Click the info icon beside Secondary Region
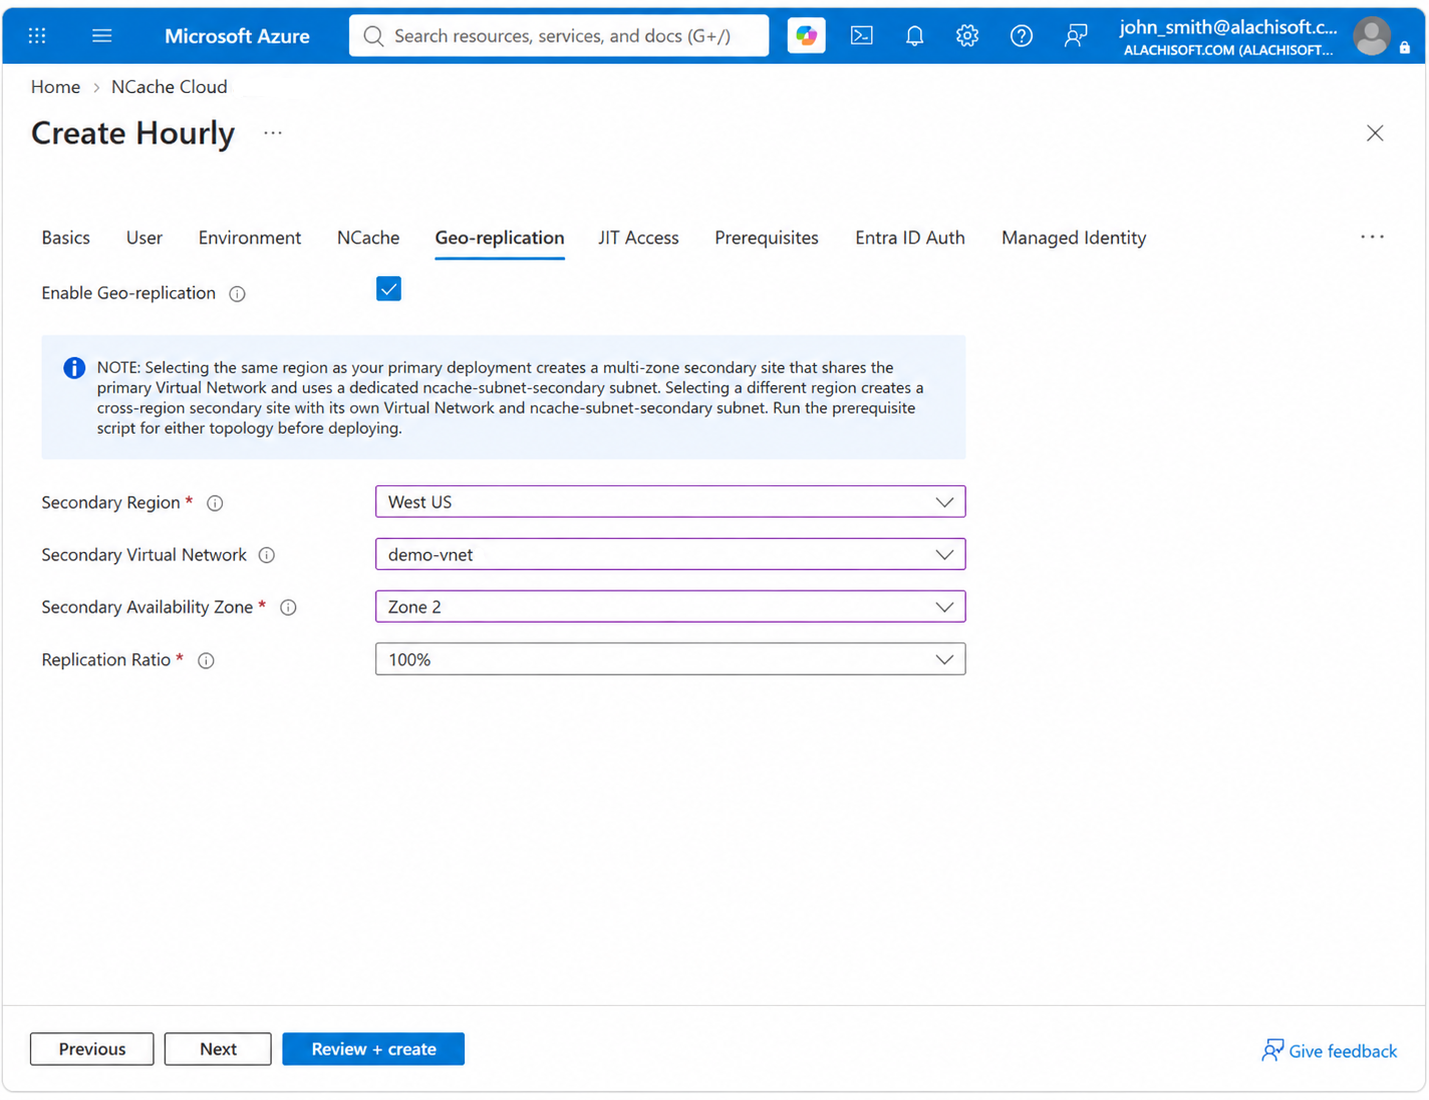This screenshot has width=1429, height=1100. coord(215,503)
